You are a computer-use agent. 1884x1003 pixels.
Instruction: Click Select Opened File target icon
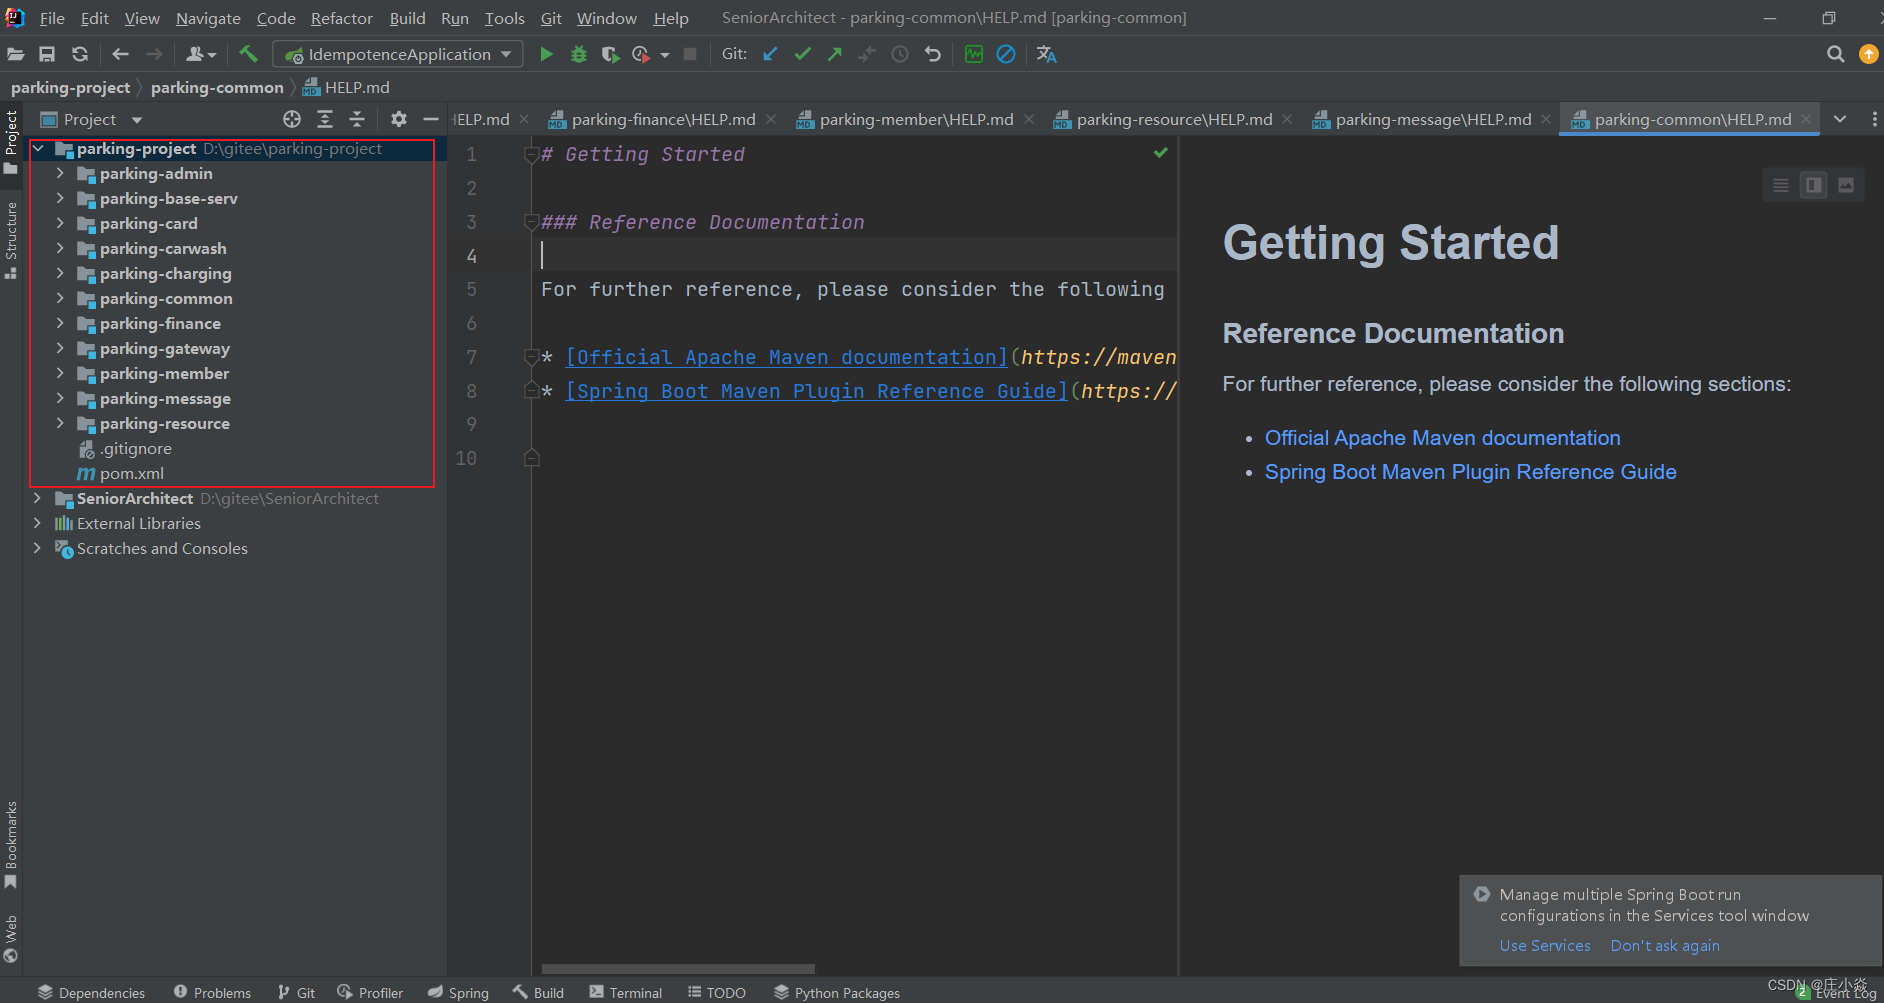pos(292,119)
